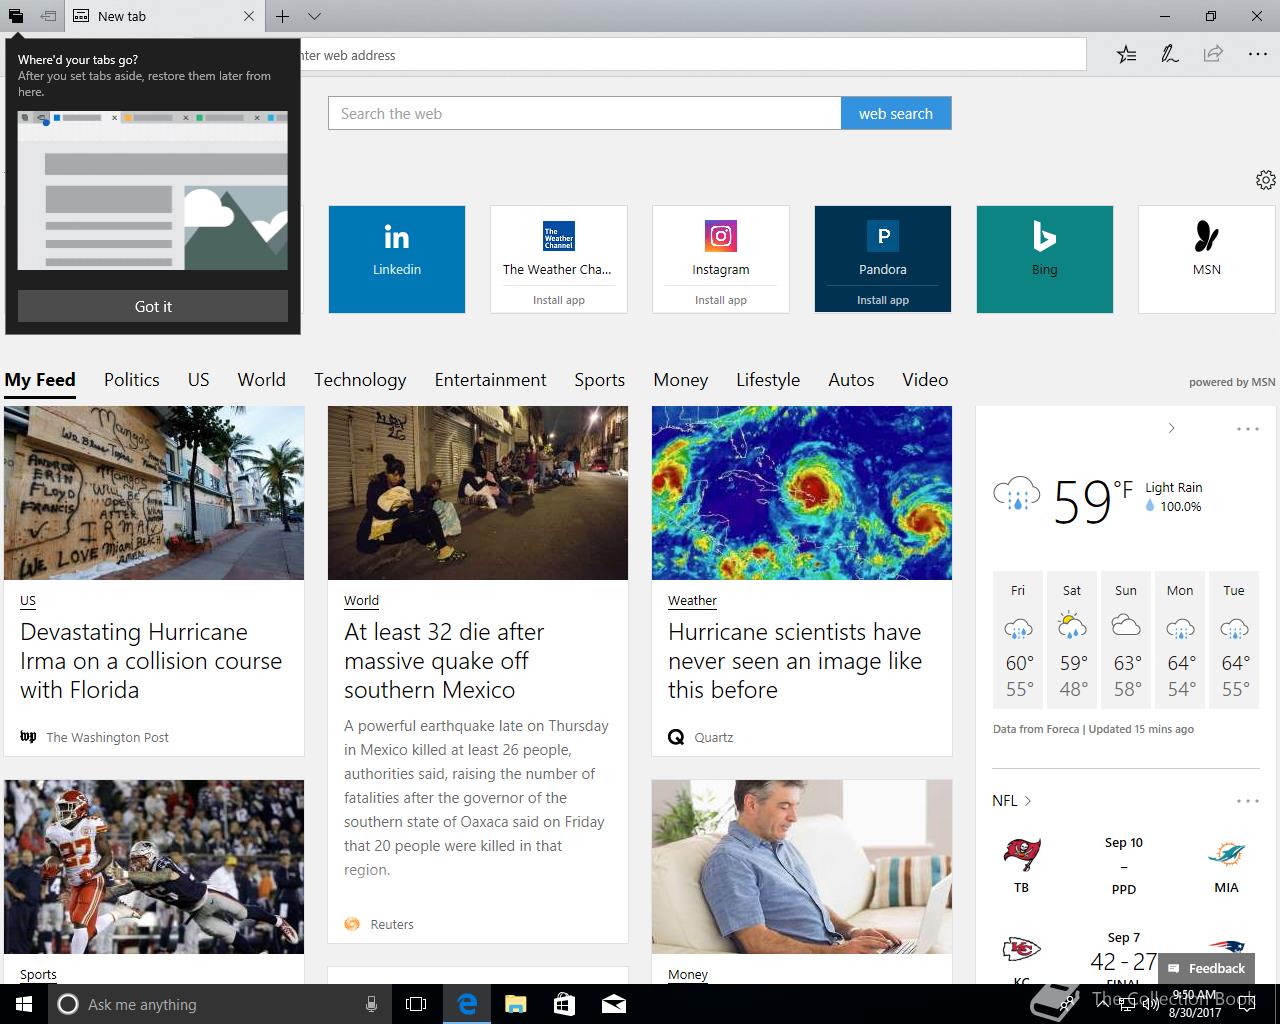This screenshot has height=1024, width=1280.
Task: Switch to the World tab
Action: point(262,380)
